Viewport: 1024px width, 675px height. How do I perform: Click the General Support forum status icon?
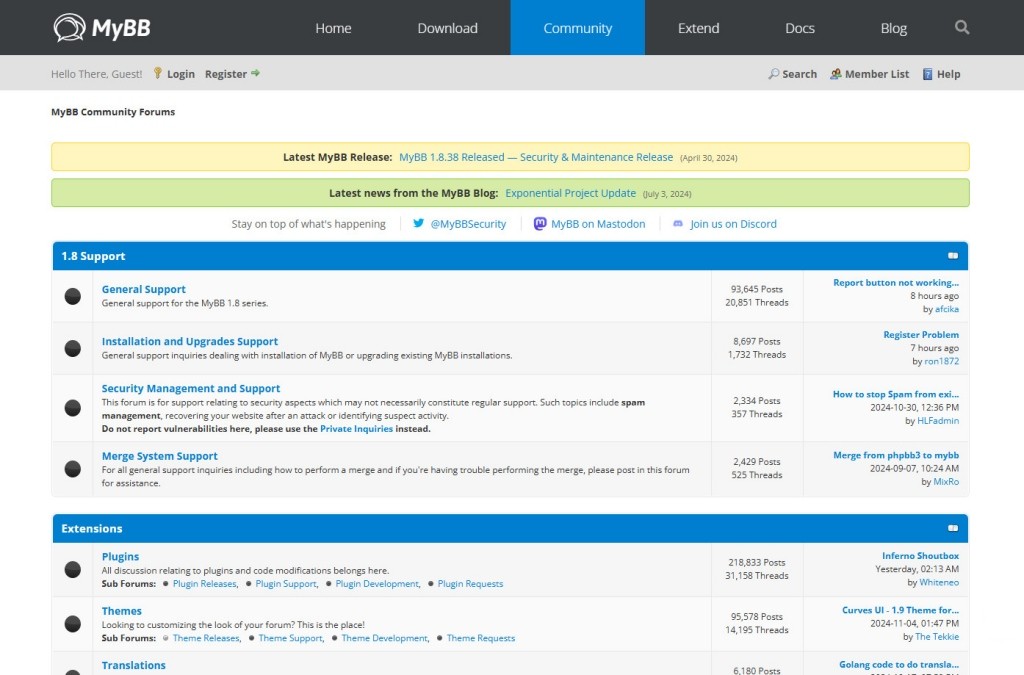[x=72, y=296]
